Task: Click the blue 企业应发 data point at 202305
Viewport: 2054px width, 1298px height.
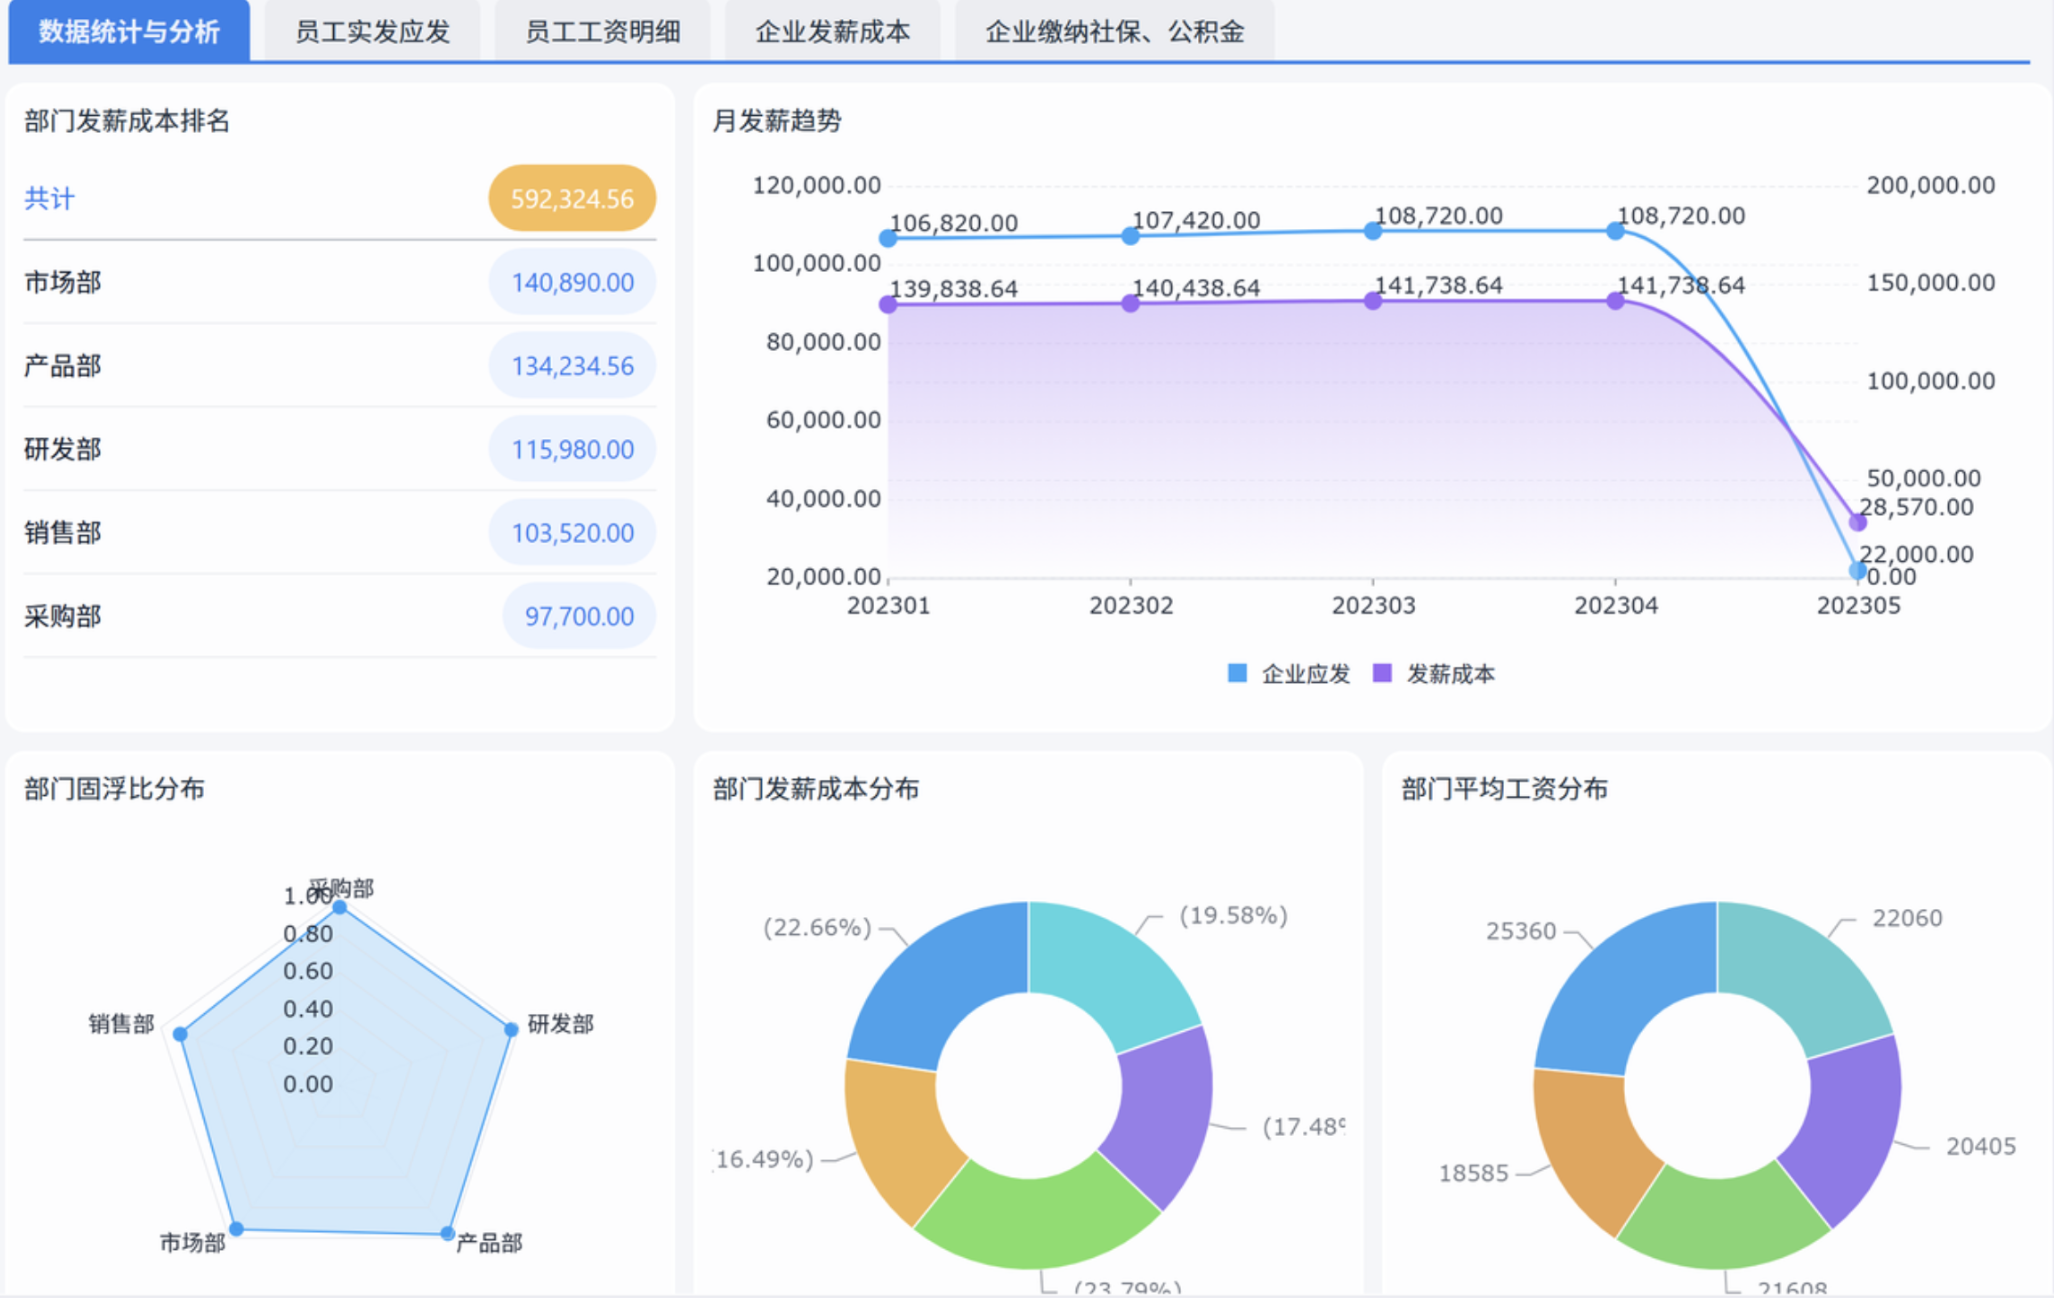Action: pos(1858,570)
